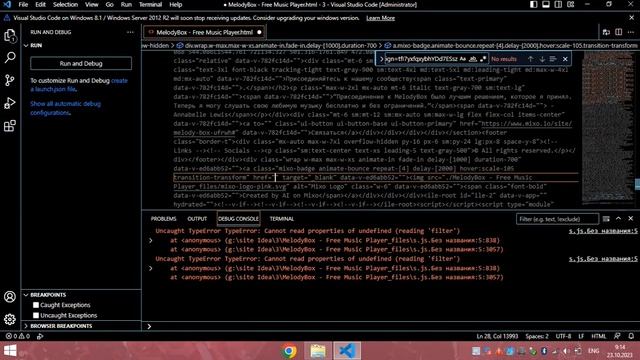
Task: Open the Extensions view
Action: click(10, 126)
